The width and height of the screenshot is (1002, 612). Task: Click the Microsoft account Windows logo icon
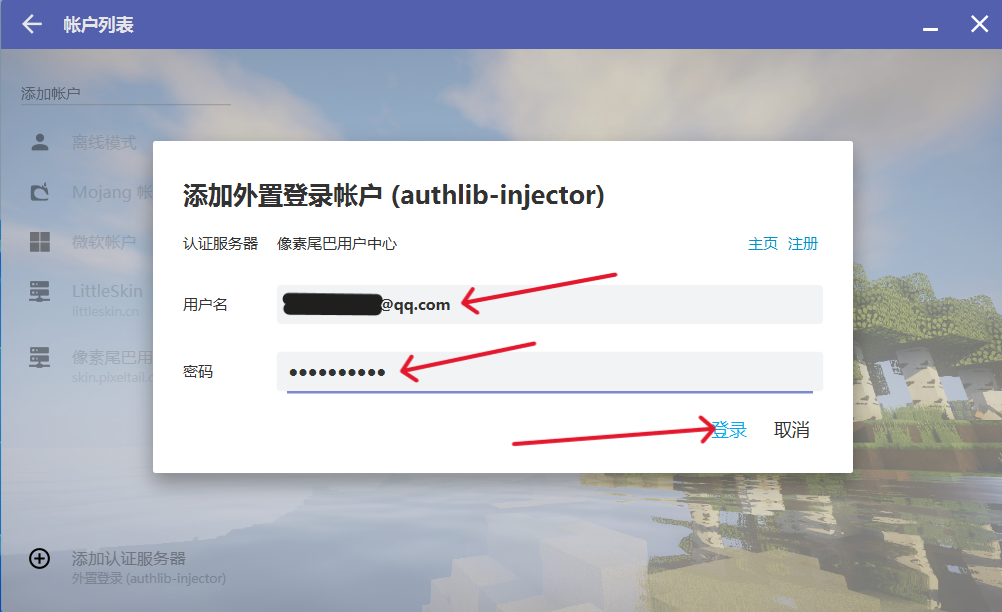[x=40, y=242]
